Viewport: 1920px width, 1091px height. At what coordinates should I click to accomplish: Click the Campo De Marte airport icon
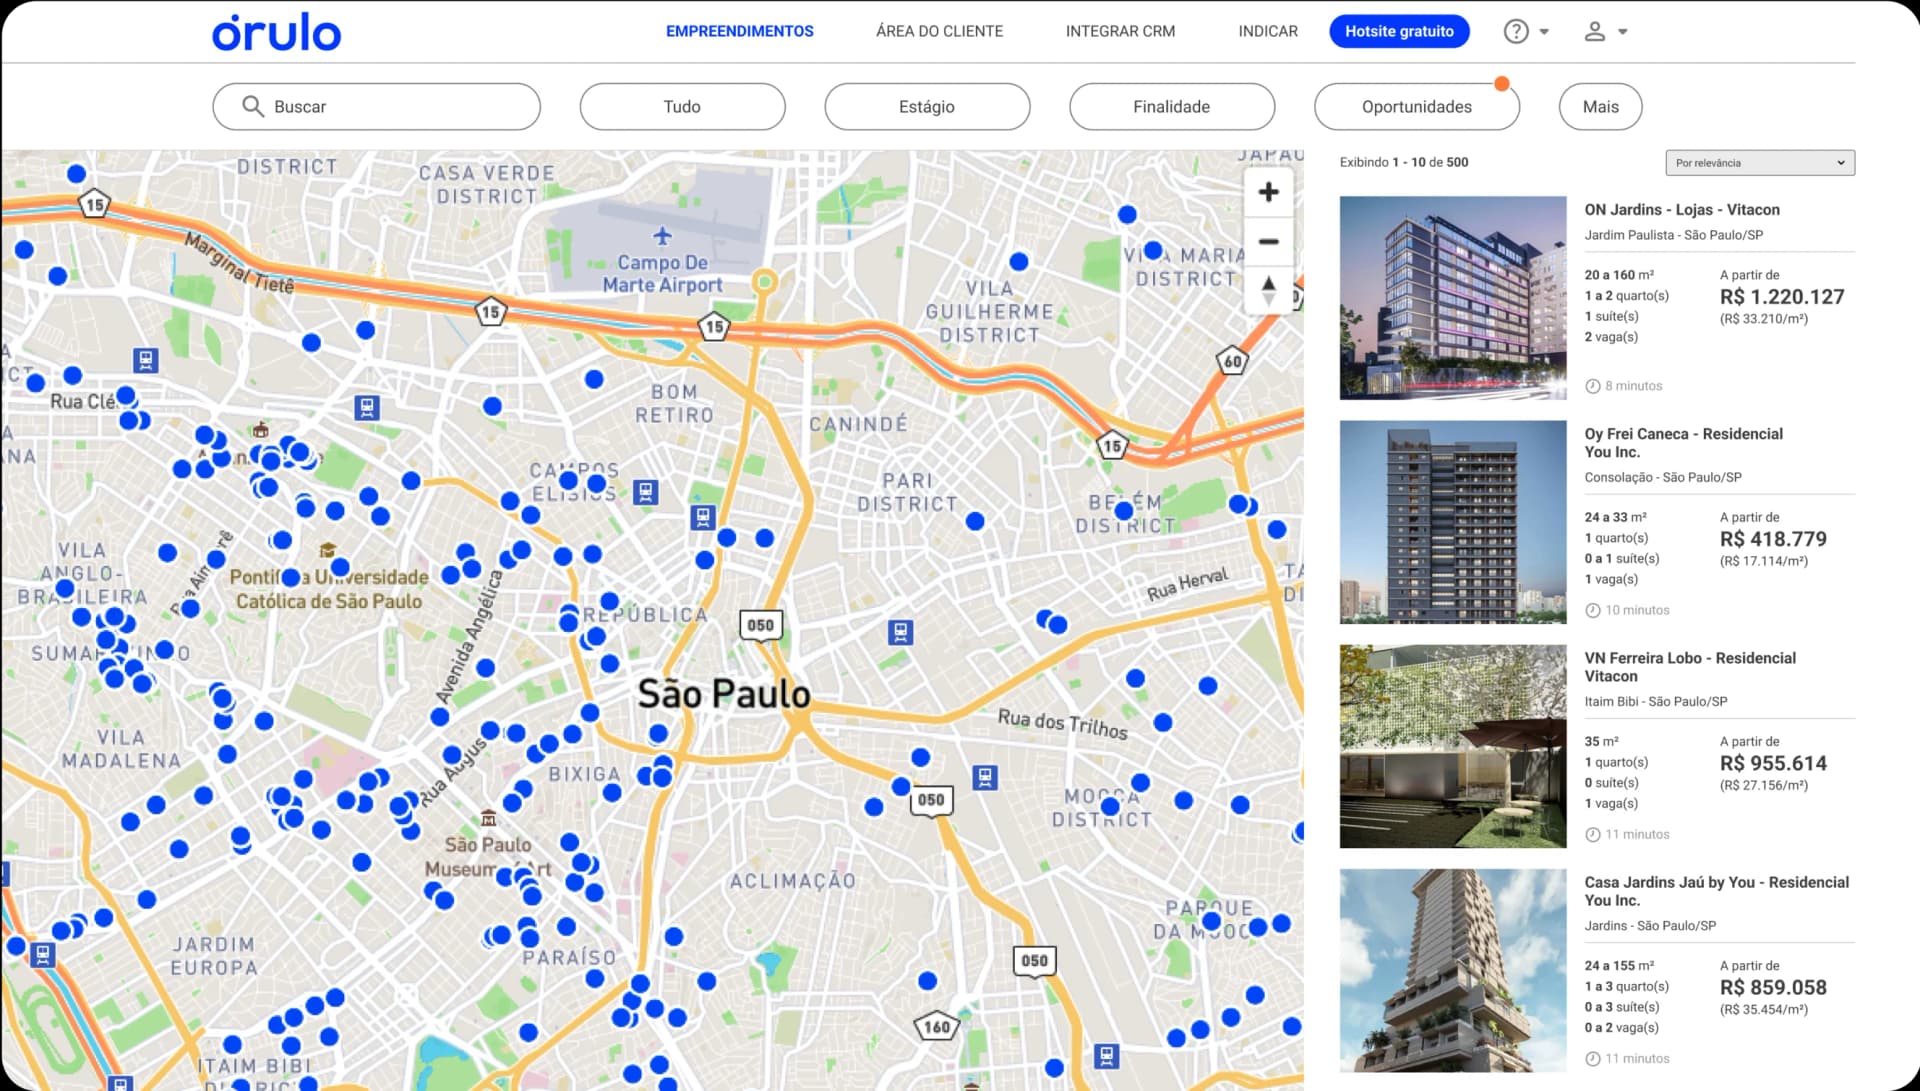[662, 237]
